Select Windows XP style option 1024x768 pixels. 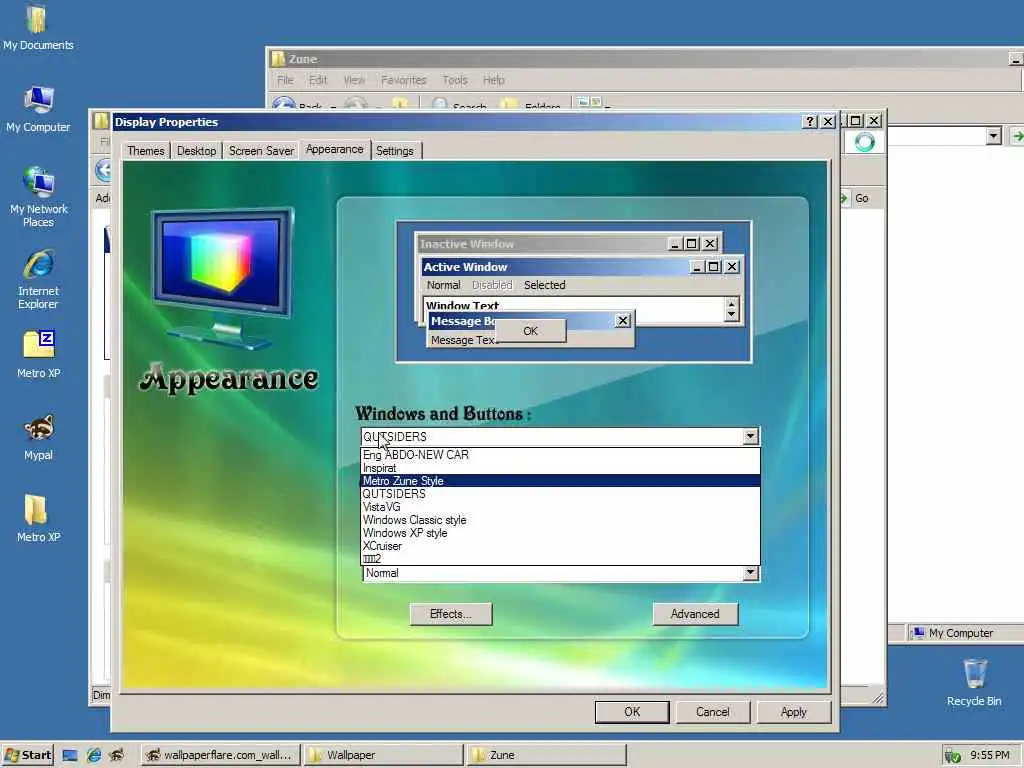coord(560,533)
